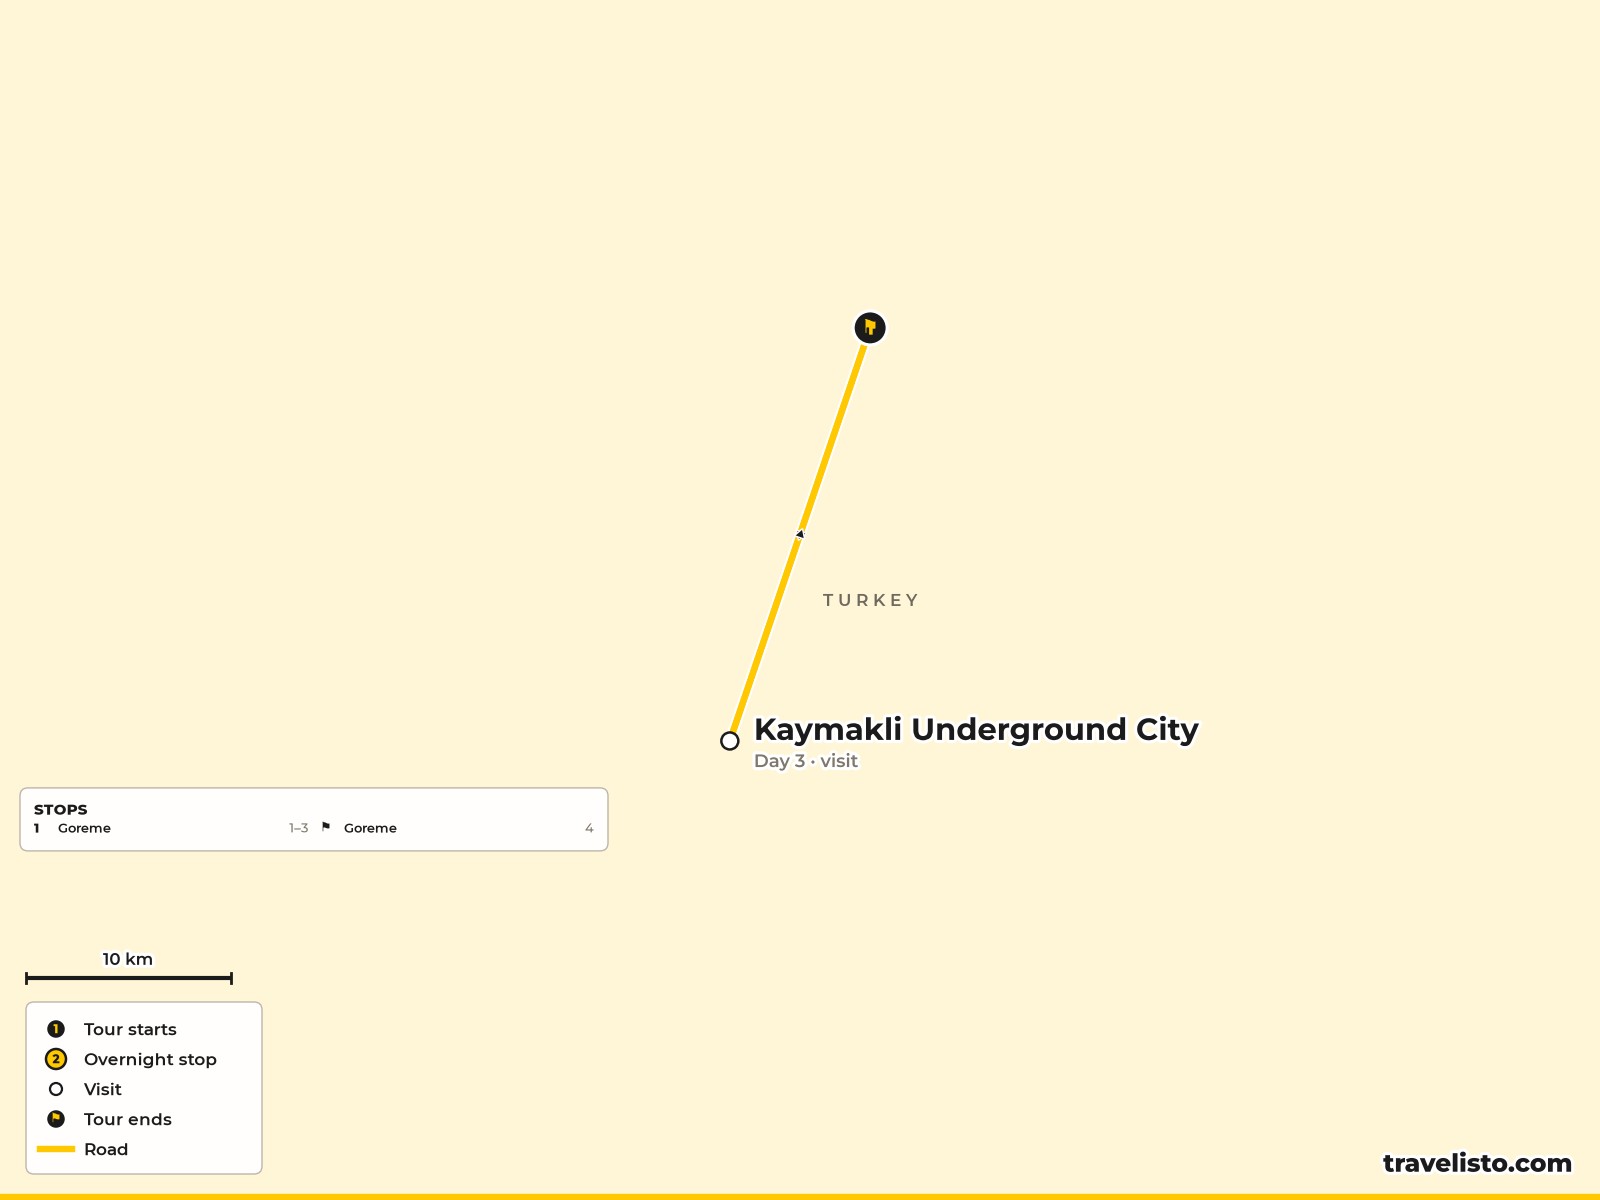The image size is (1600, 1200).
Task: Click the 'Visit' legend text
Action: pyautogui.click(x=103, y=1089)
